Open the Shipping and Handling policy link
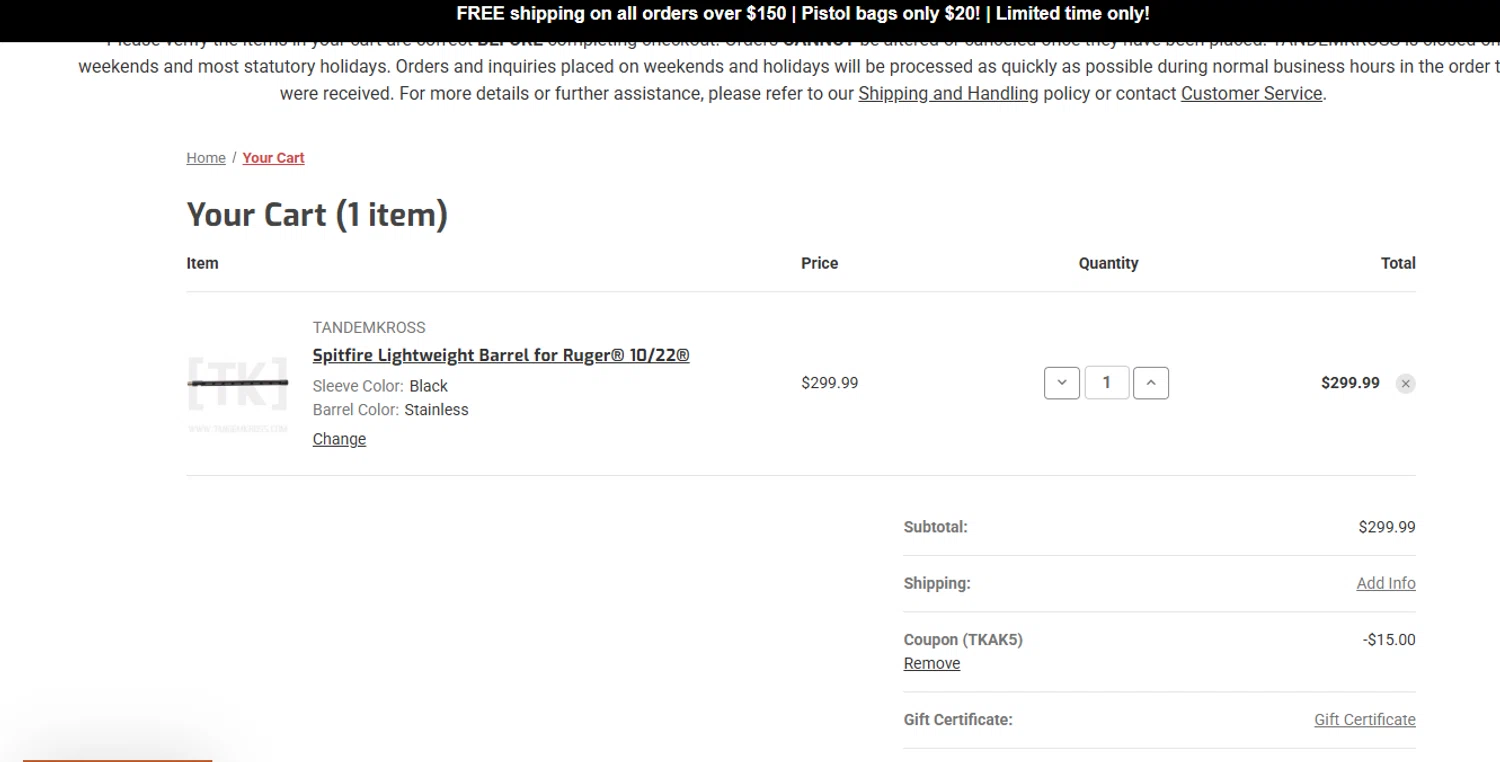 point(948,93)
